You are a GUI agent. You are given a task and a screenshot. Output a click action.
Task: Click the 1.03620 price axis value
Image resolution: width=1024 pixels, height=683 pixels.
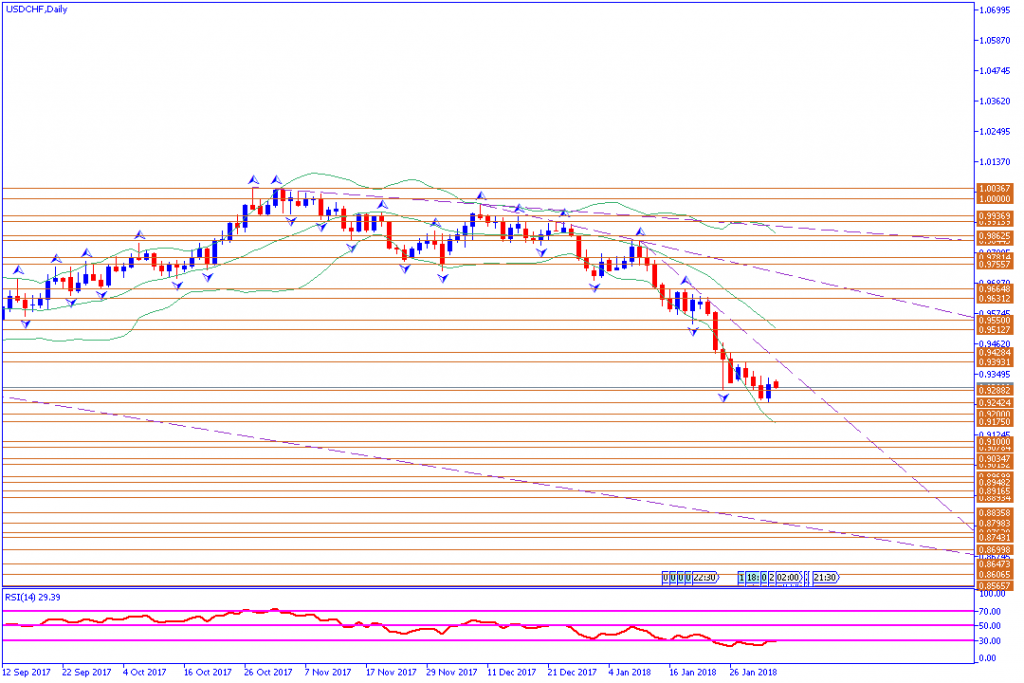995,101
